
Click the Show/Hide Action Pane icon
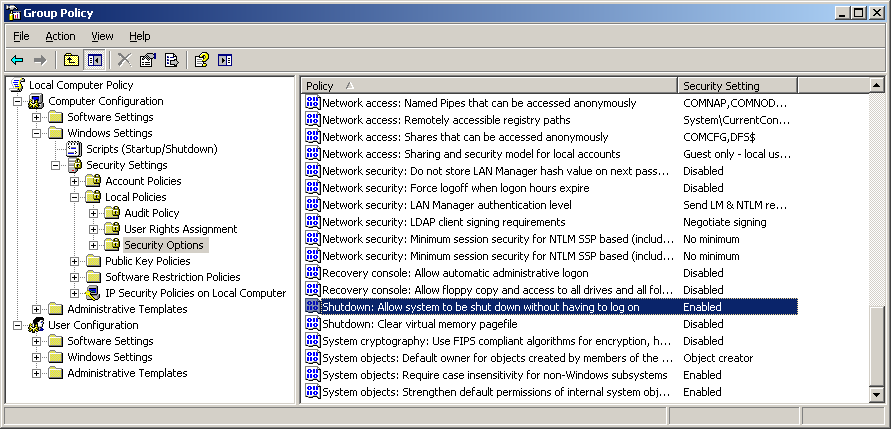point(225,60)
